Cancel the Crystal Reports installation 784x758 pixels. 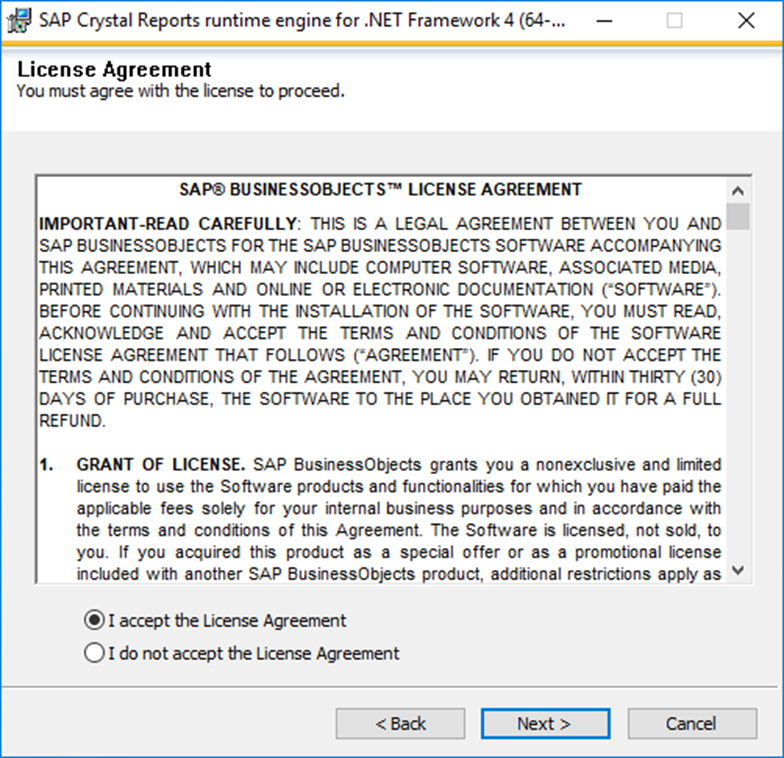pos(692,723)
